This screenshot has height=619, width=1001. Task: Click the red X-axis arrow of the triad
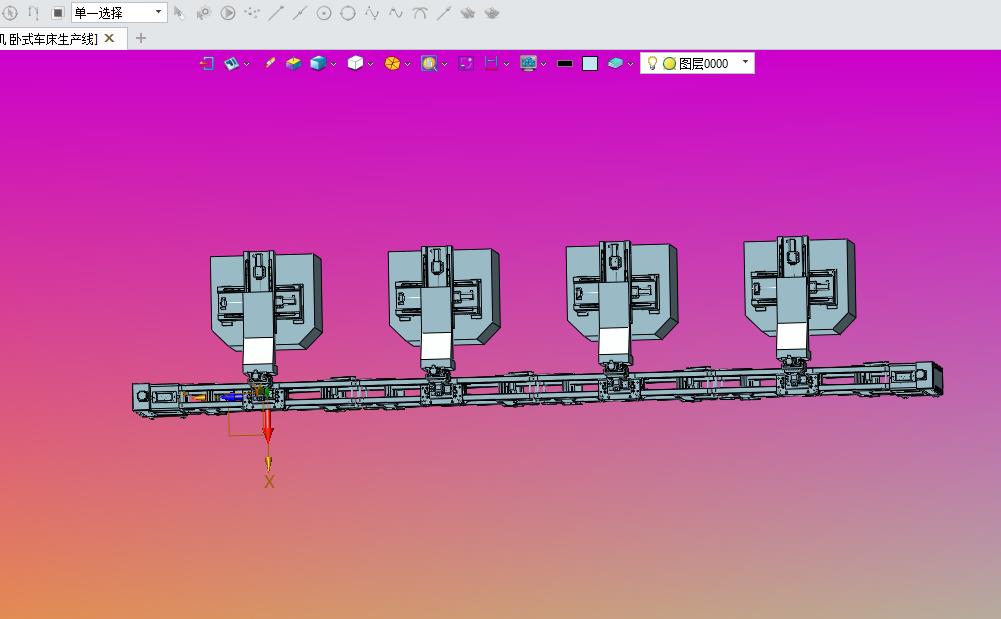(x=268, y=426)
